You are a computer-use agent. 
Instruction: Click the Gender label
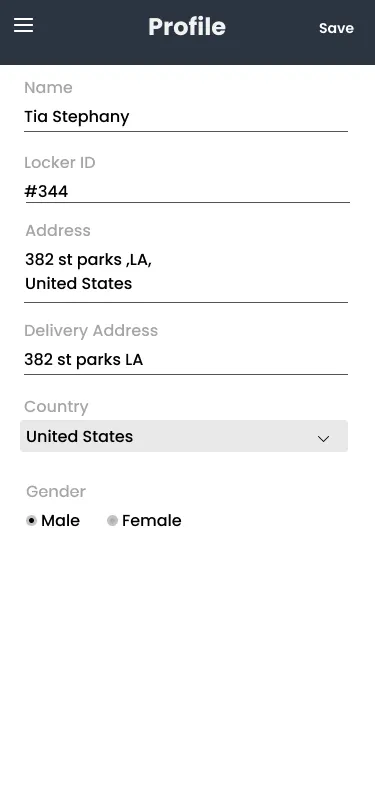(x=56, y=491)
